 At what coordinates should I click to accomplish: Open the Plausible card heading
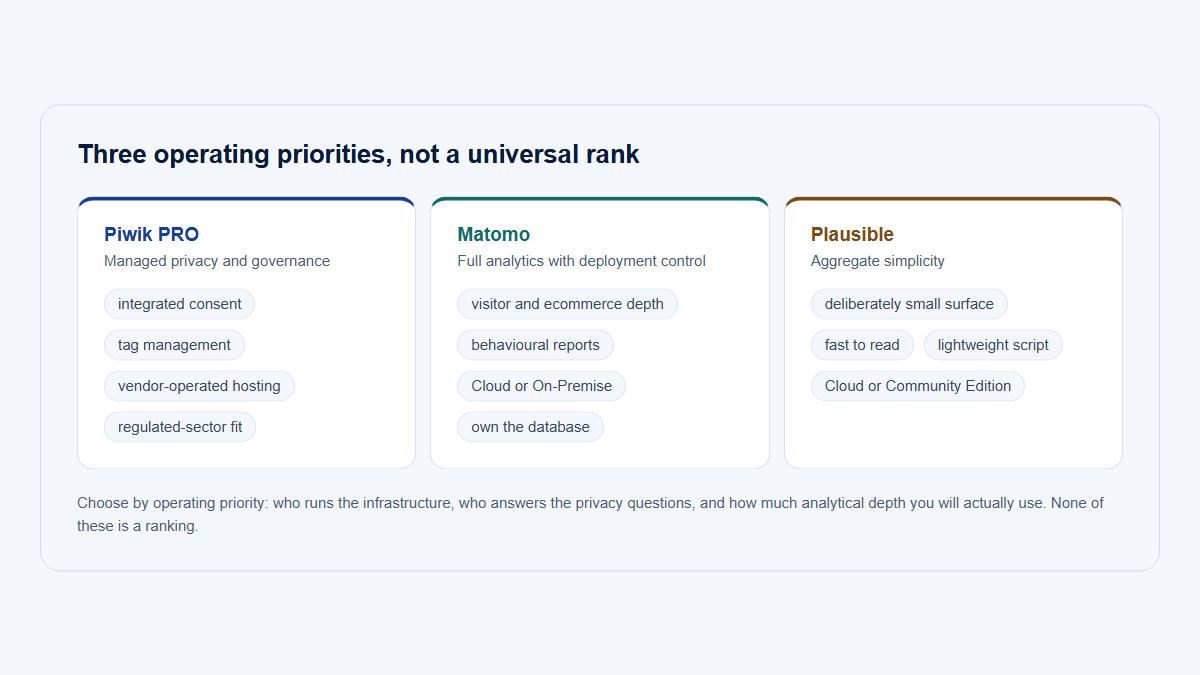(x=852, y=234)
